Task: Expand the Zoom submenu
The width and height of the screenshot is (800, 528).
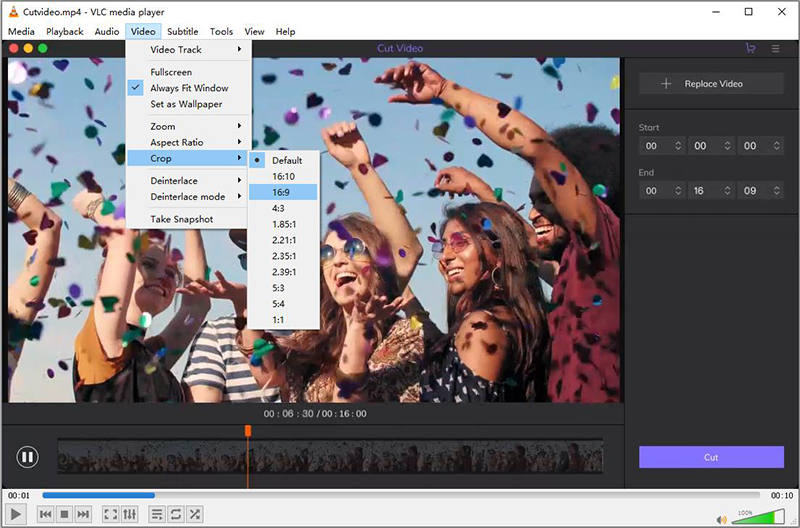Action: [187, 127]
